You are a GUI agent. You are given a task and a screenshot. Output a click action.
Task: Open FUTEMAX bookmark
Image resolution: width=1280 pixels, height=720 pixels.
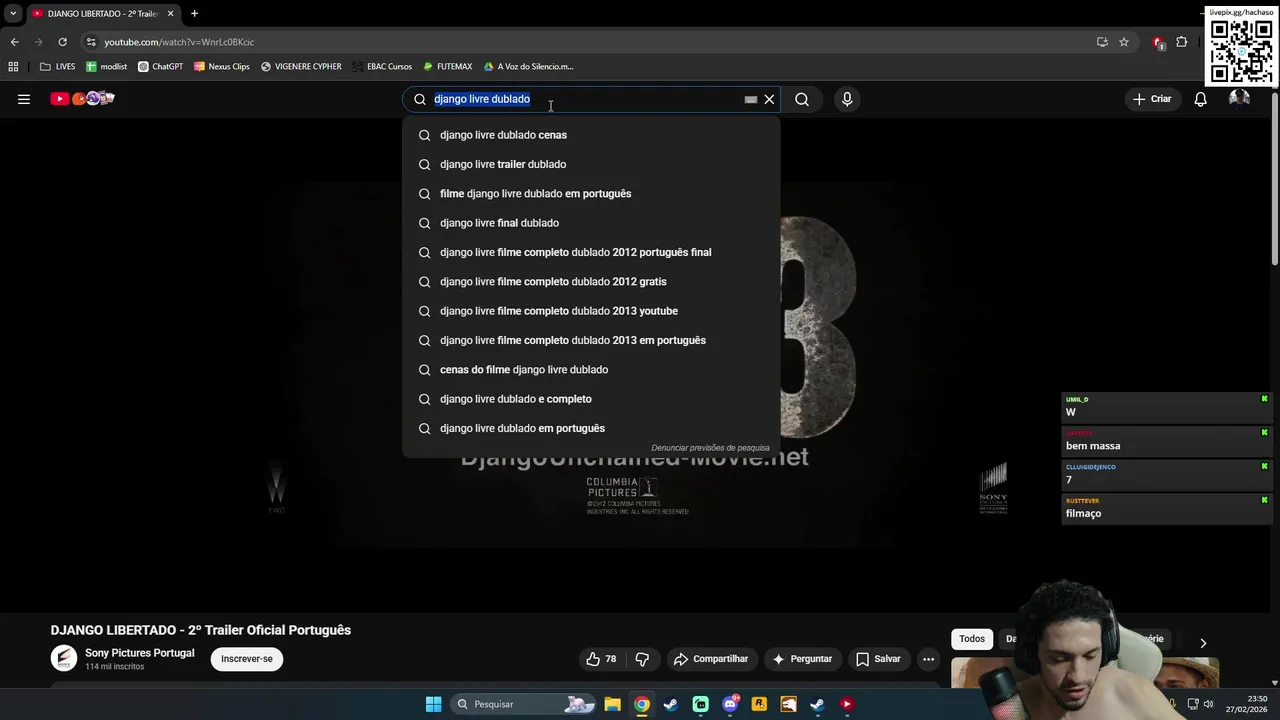coord(447,67)
